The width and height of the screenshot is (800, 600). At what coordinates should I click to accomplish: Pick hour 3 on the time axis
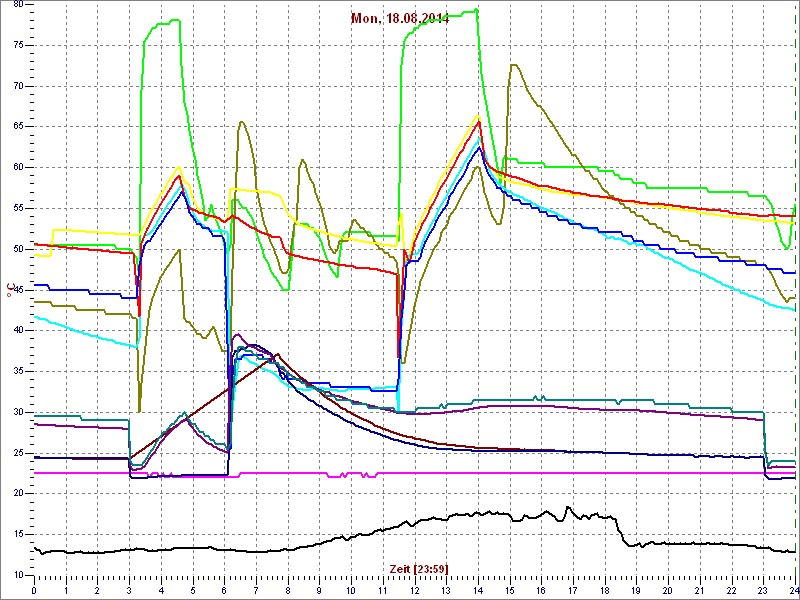coord(129,590)
